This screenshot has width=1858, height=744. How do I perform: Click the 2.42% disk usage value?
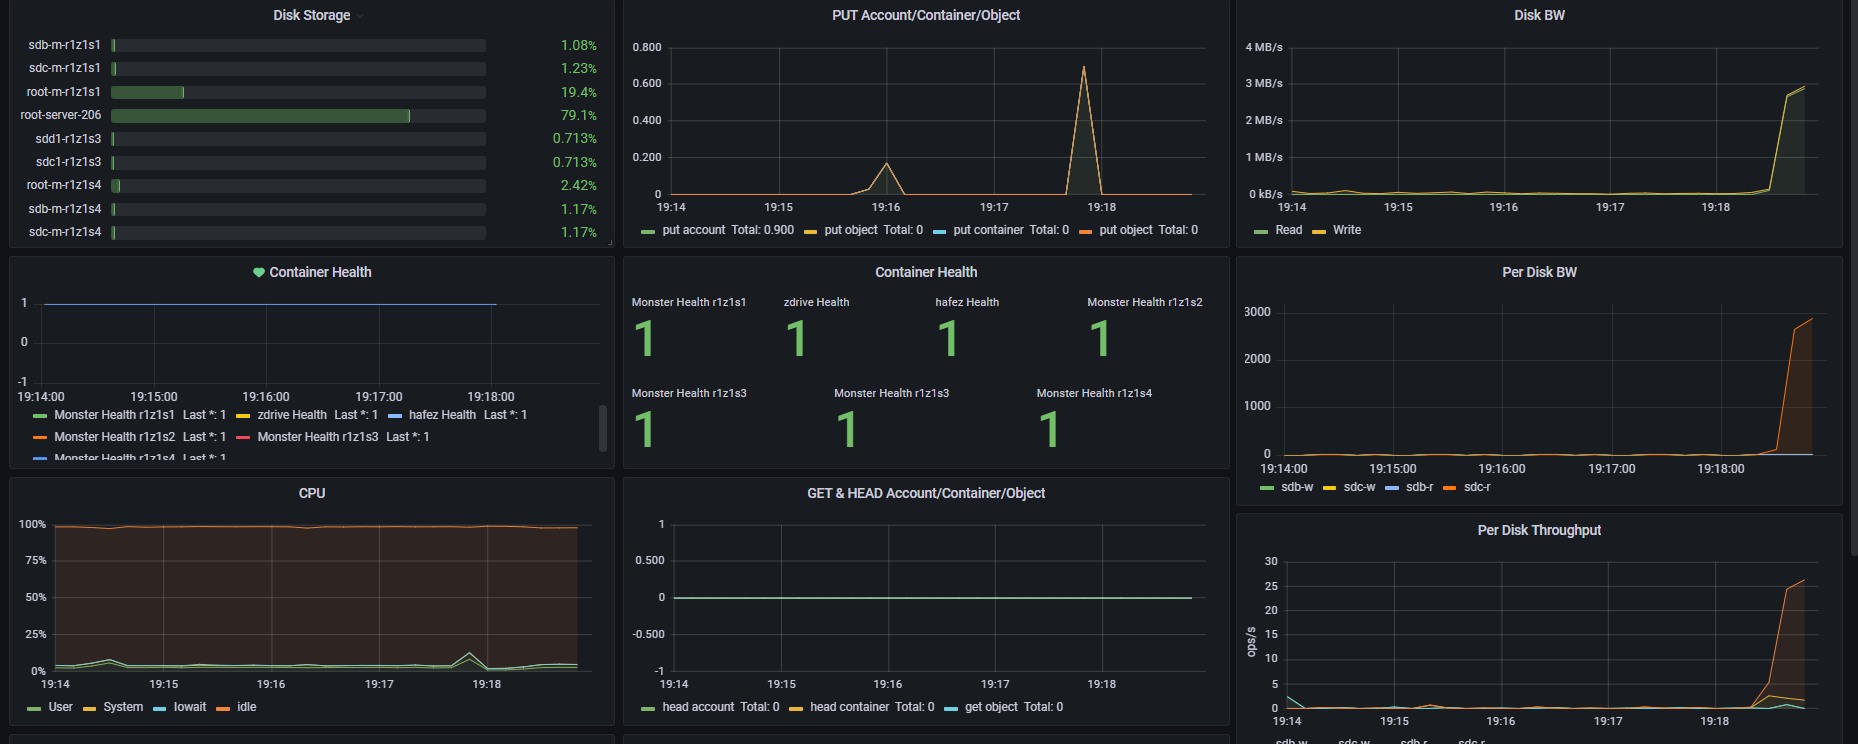point(578,185)
